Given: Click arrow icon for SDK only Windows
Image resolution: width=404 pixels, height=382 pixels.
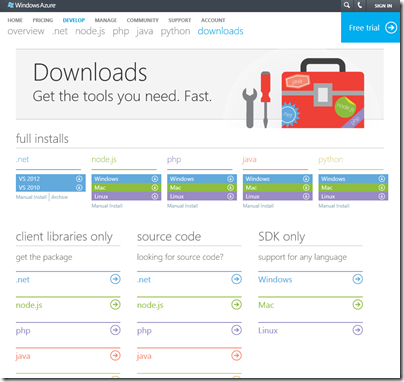Looking at the screenshot, I should pyautogui.click(x=358, y=279).
